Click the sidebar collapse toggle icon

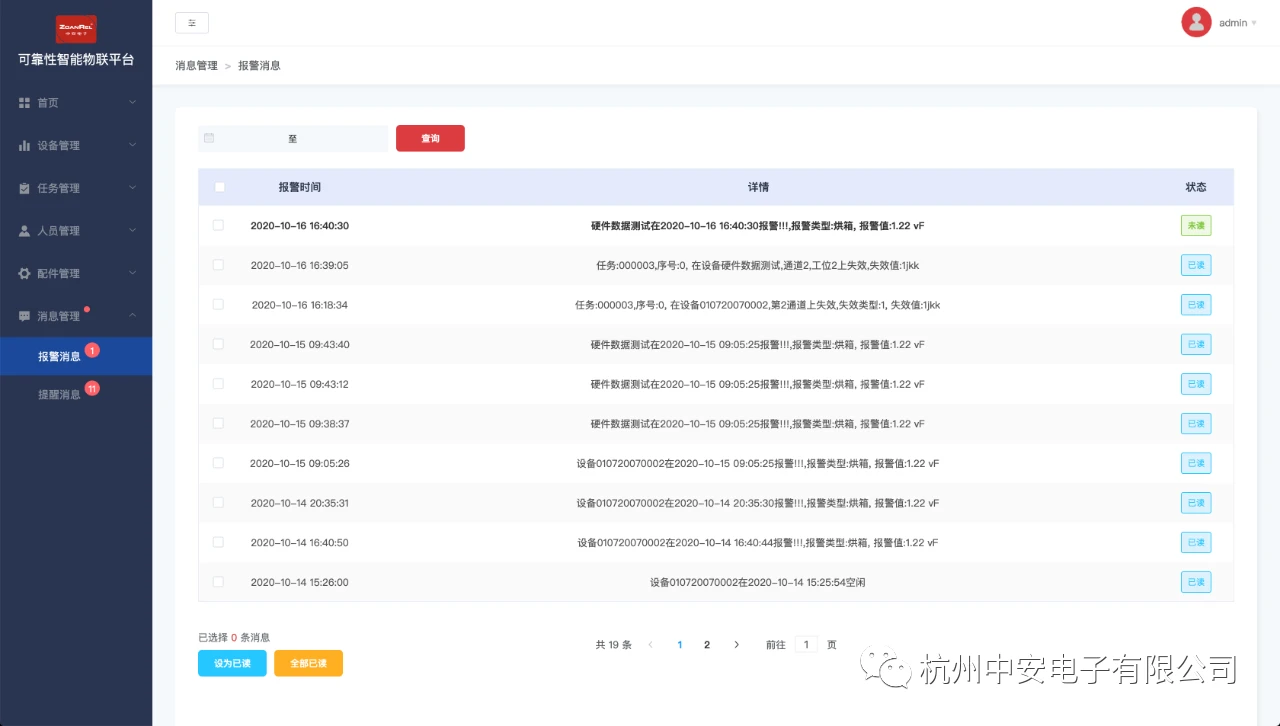(x=192, y=23)
